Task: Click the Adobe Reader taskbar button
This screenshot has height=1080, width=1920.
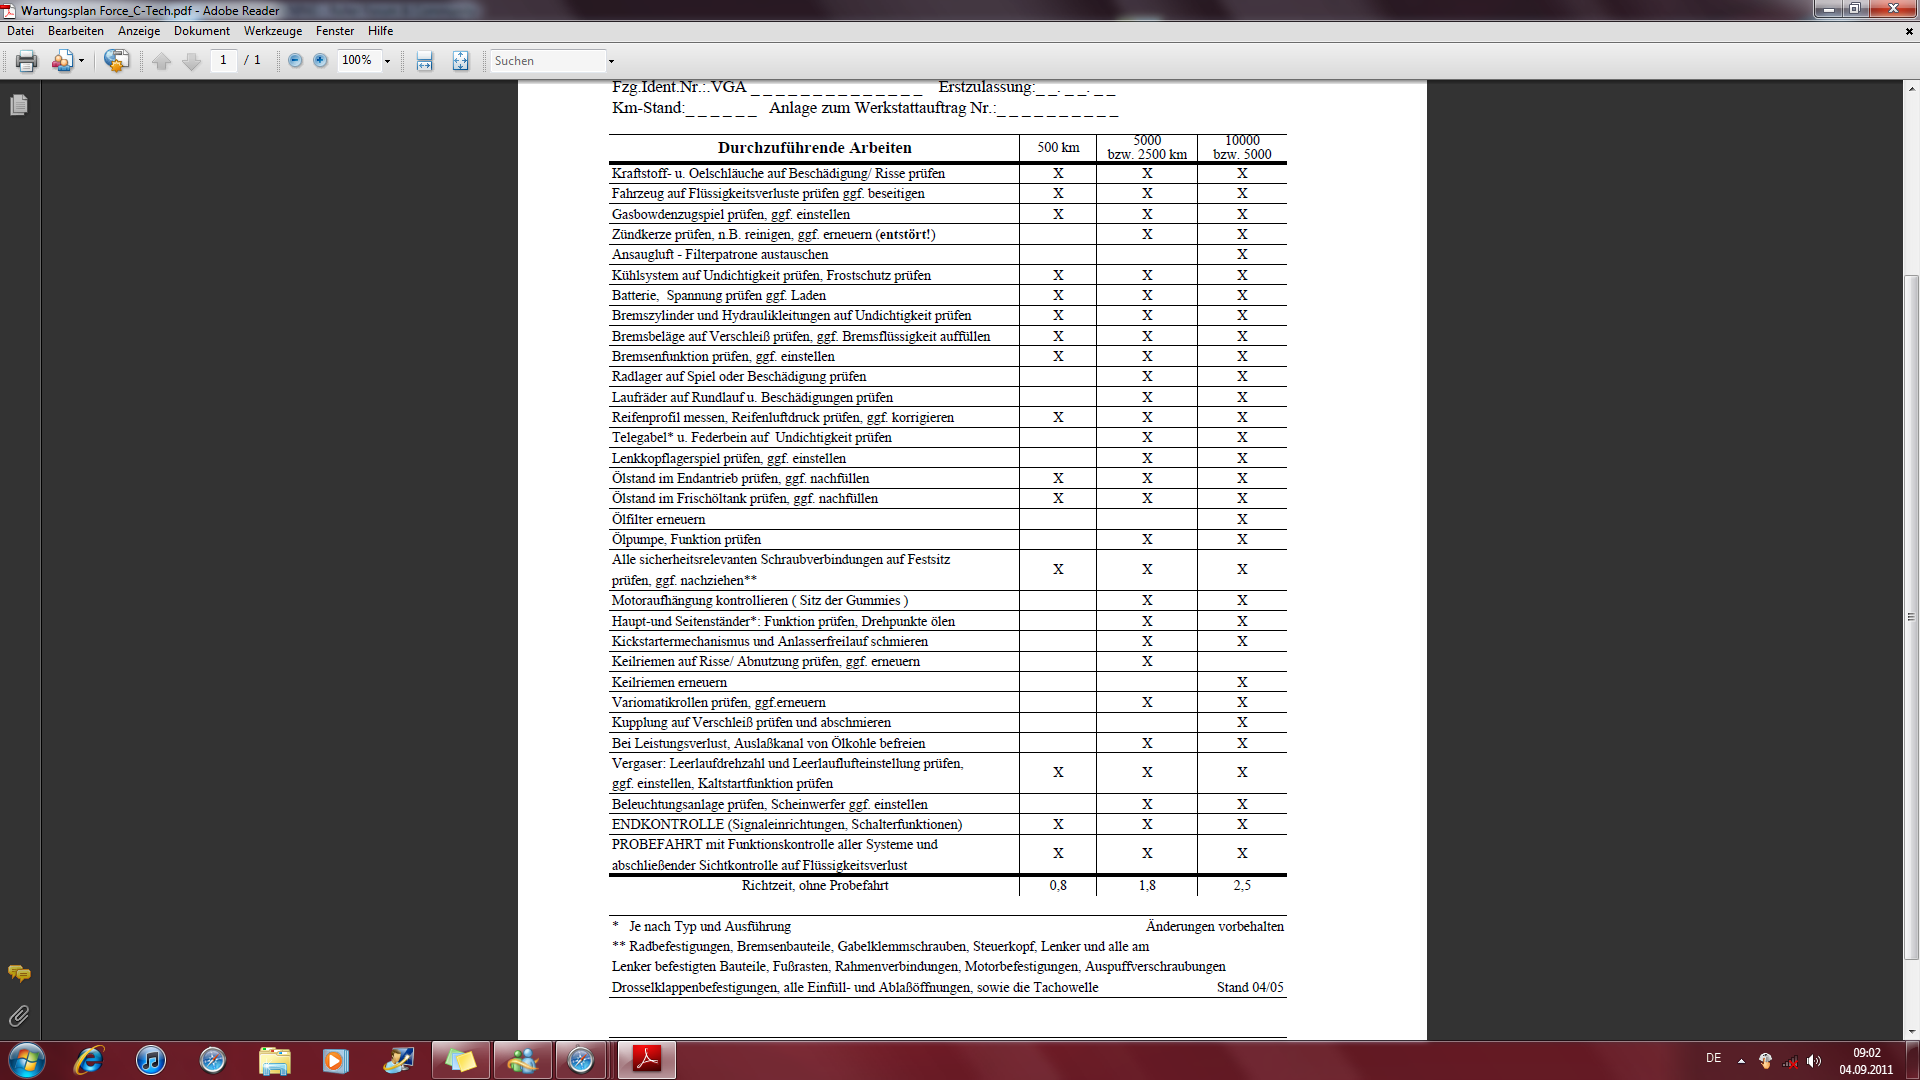Action: tap(647, 1060)
